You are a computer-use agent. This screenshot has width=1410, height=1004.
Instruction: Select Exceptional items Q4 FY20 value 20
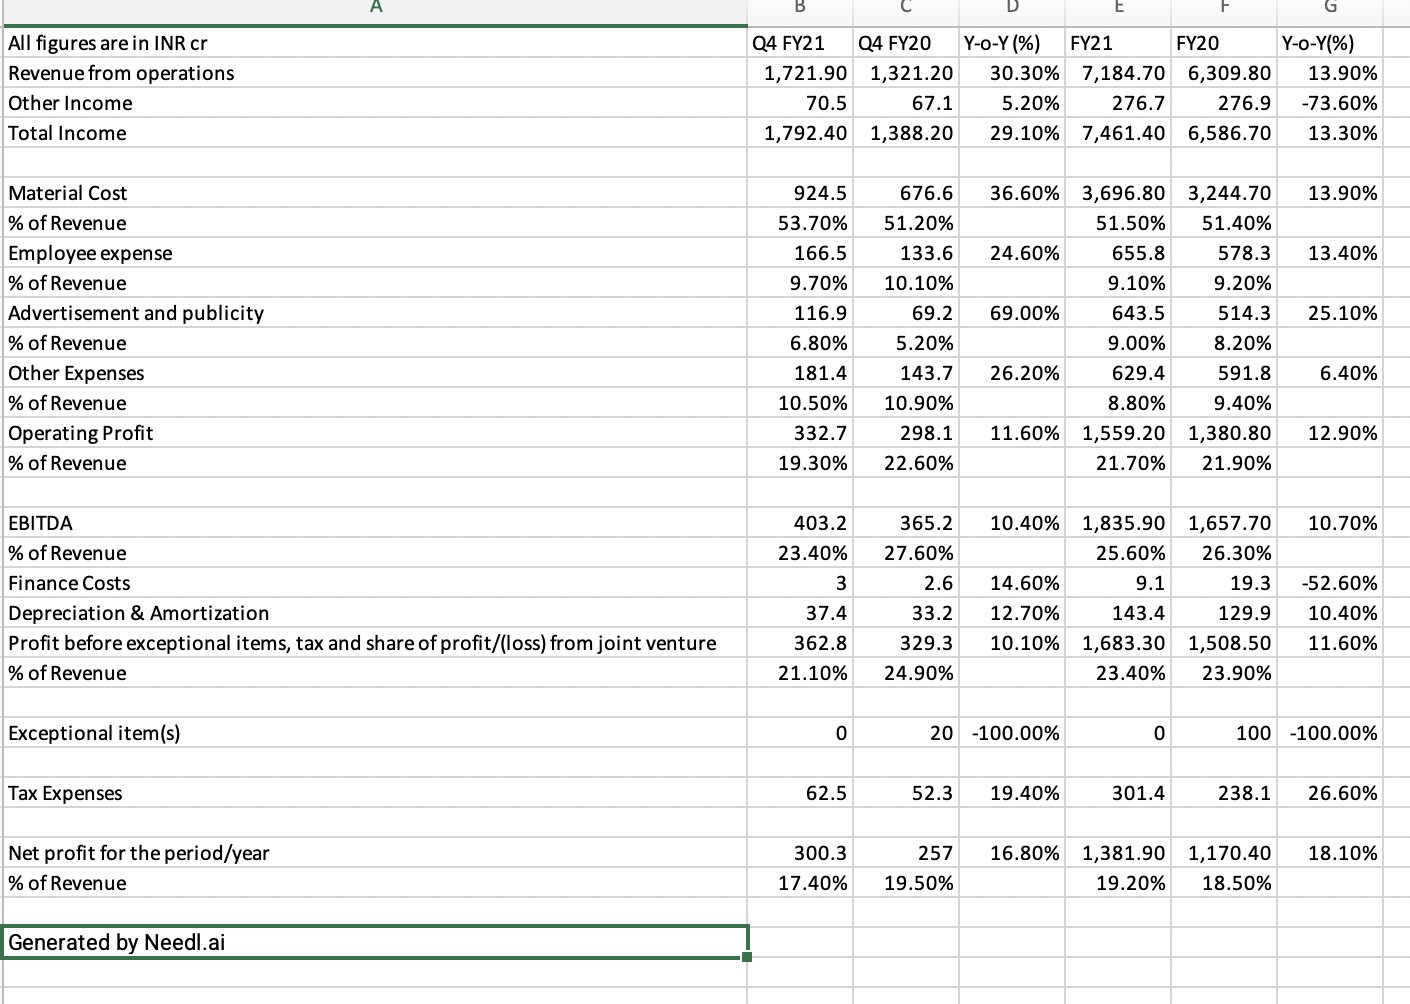[x=906, y=733]
